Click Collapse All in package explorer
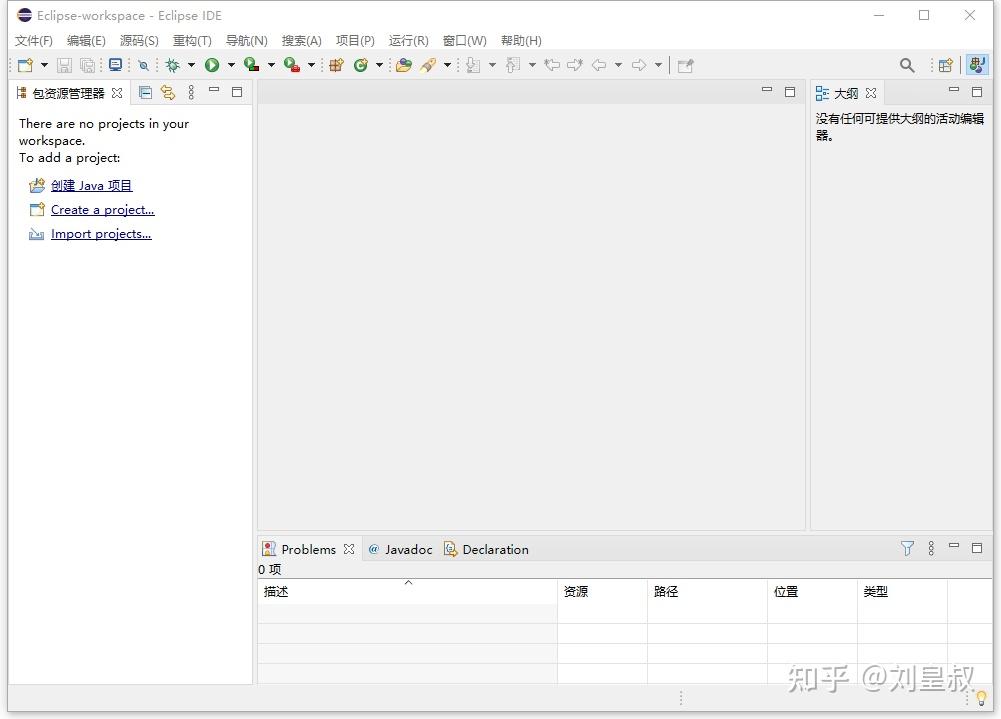The height and width of the screenshot is (719, 1001). coord(146,93)
